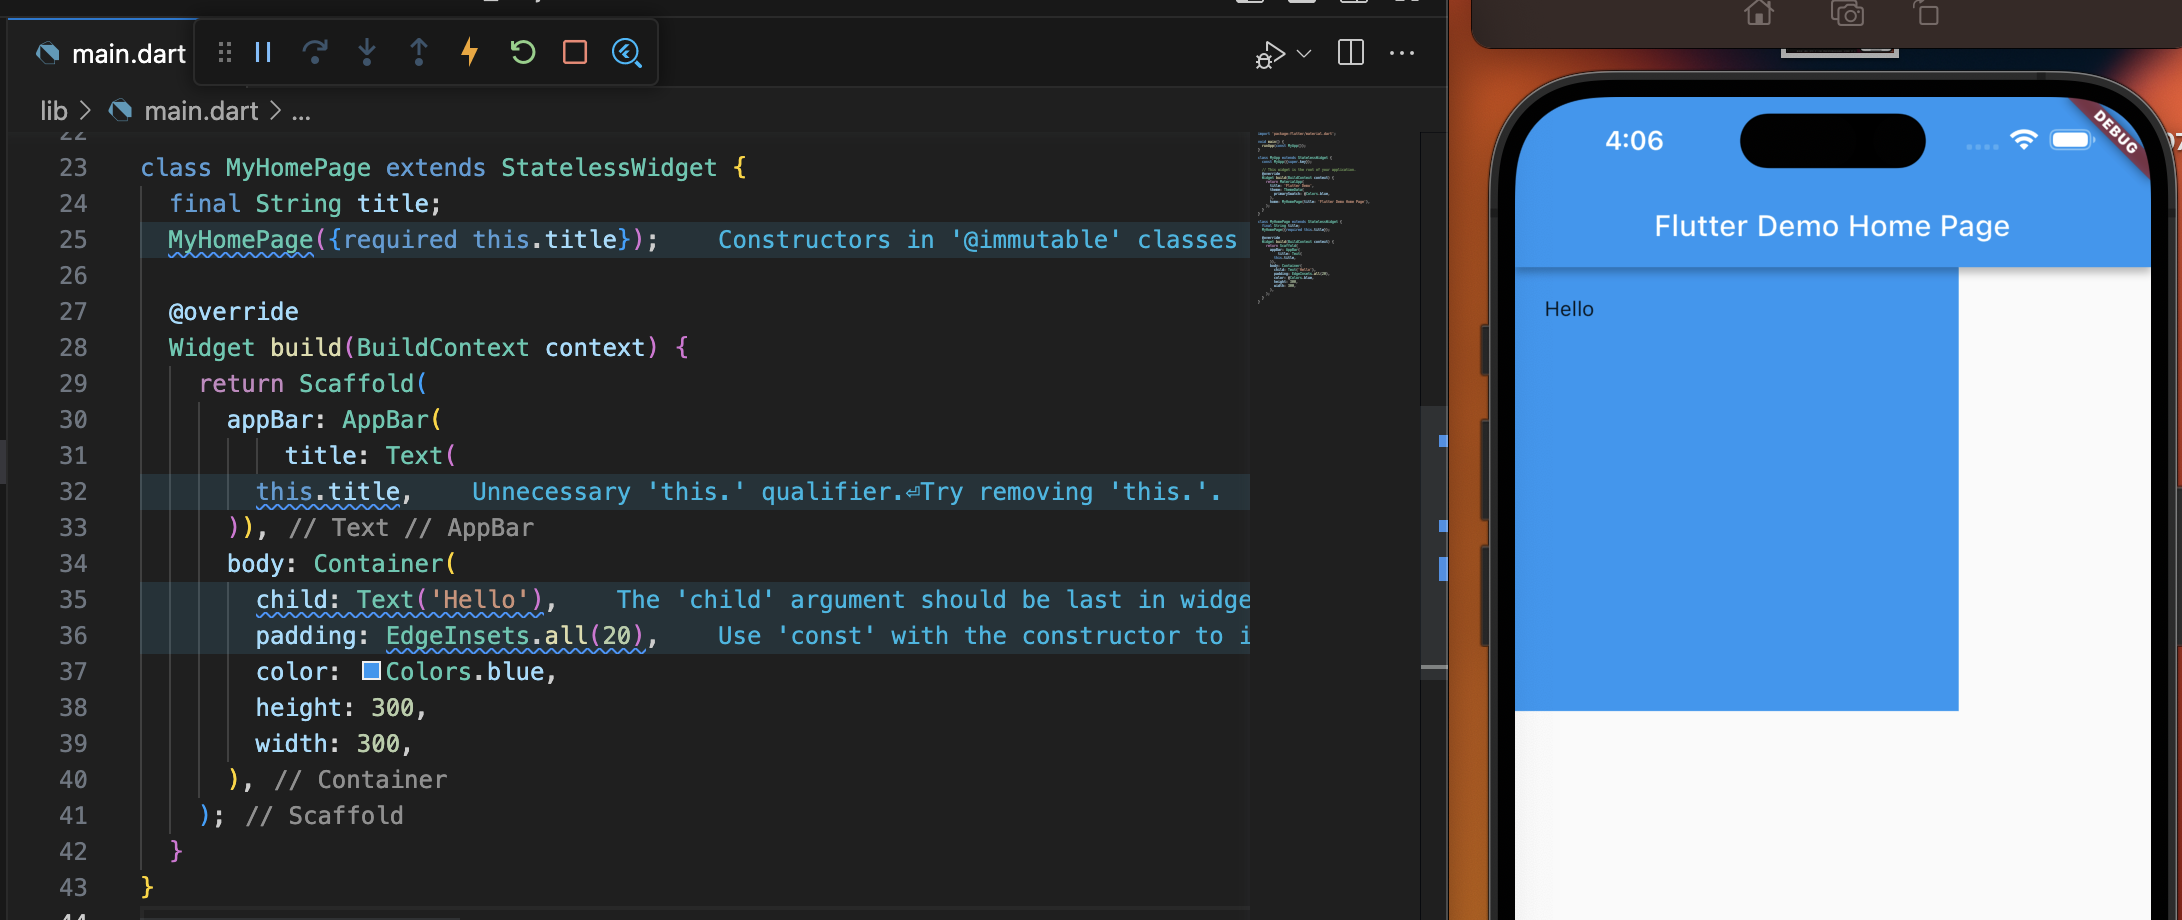Click line number 35 in gutter

[73, 599]
